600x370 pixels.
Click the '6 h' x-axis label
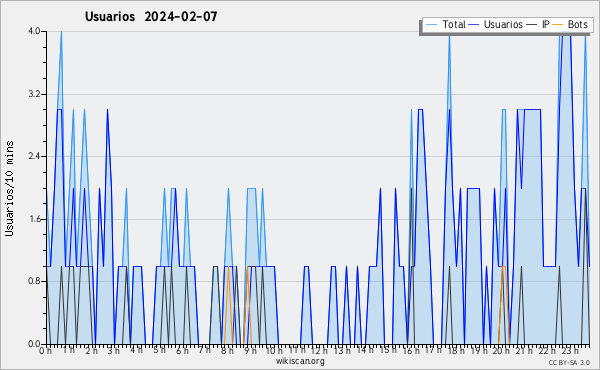click(182, 351)
